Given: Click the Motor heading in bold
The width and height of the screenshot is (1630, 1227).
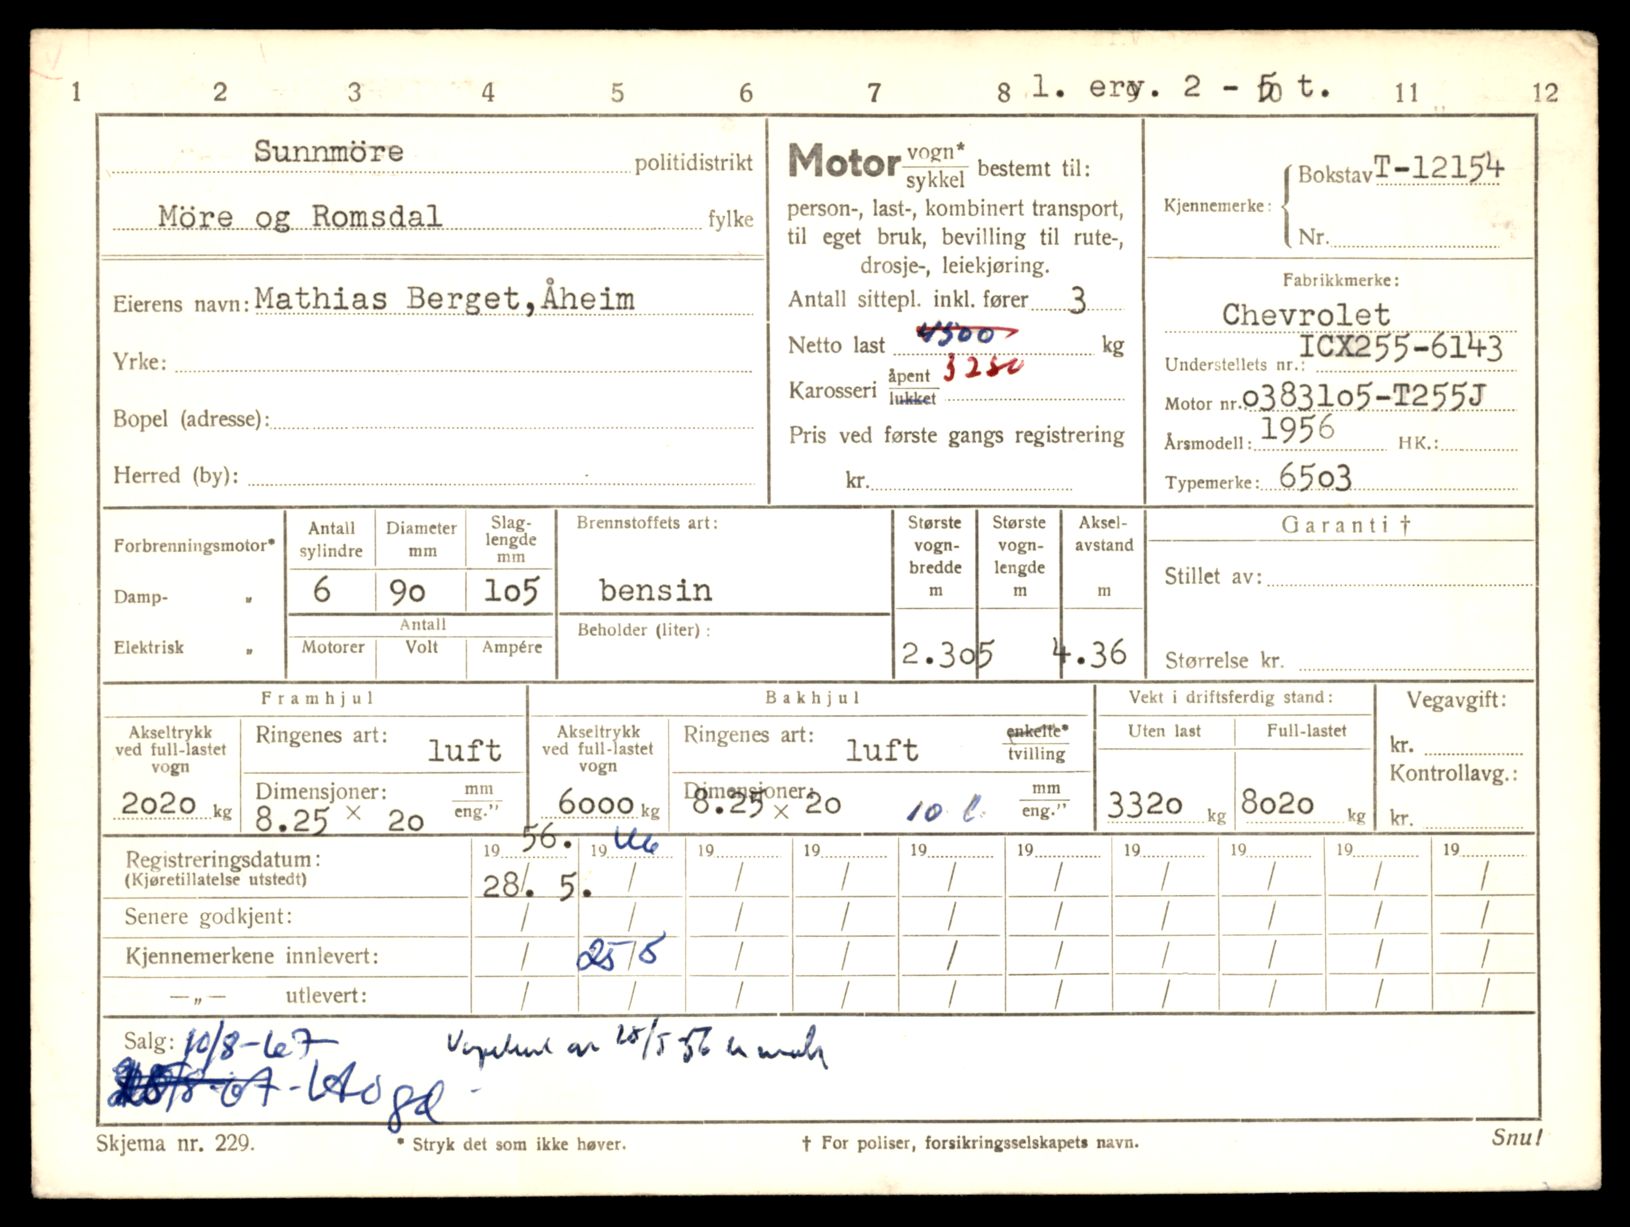Looking at the screenshot, I should [x=843, y=162].
